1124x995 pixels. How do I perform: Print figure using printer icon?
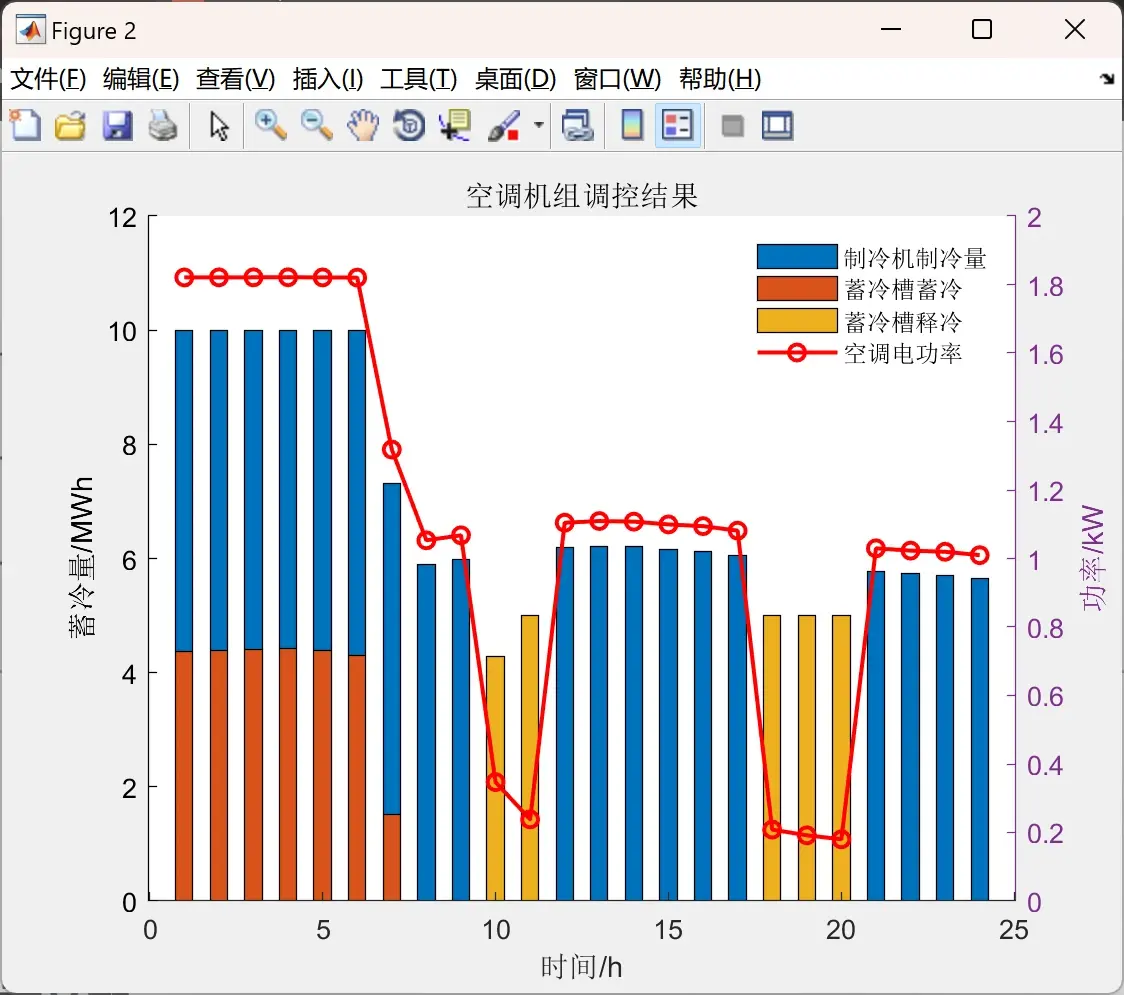pyautogui.click(x=163, y=125)
